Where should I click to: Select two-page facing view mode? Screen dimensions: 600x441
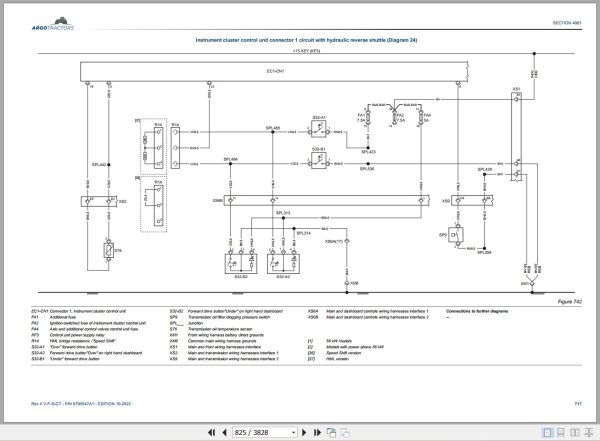(x=575, y=433)
